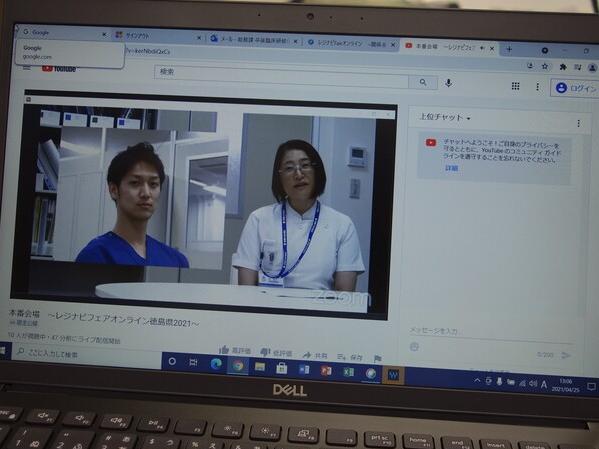Report the video with flag icon
The height and width of the screenshot is (449, 599).
click(x=378, y=358)
